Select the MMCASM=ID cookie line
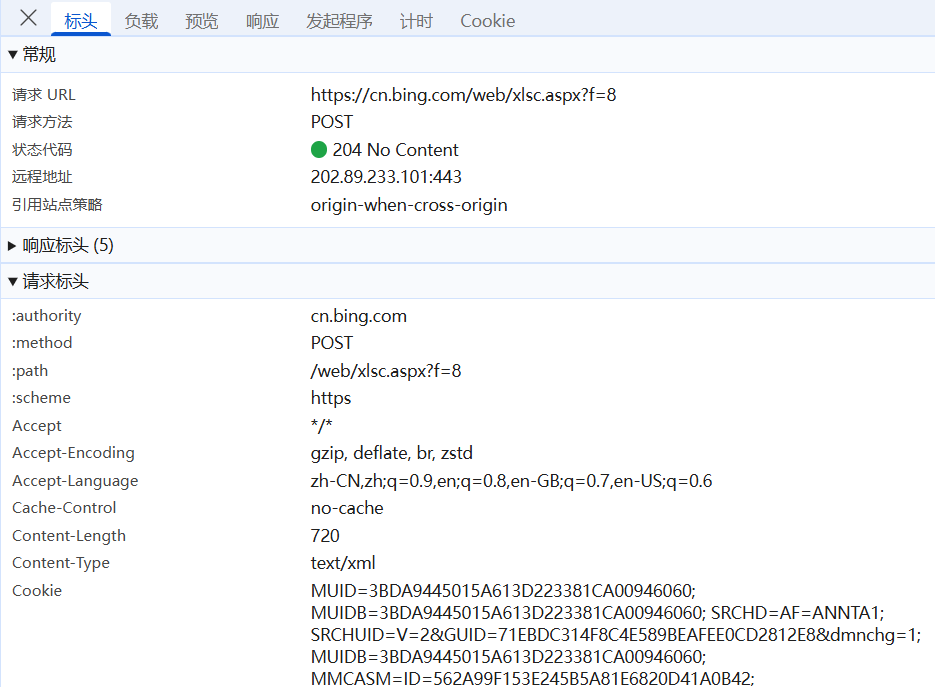The image size is (935, 687). tap(532, 679)
